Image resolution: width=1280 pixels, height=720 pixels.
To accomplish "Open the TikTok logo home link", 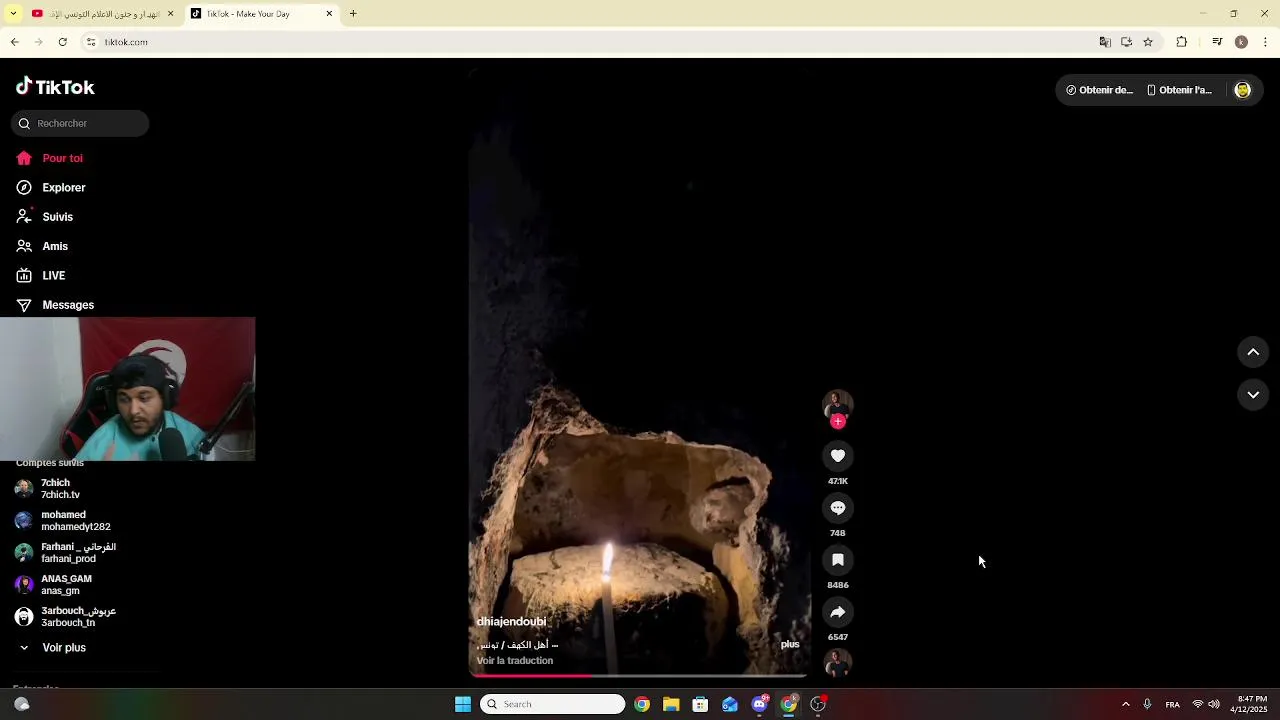I will point(55,87).
